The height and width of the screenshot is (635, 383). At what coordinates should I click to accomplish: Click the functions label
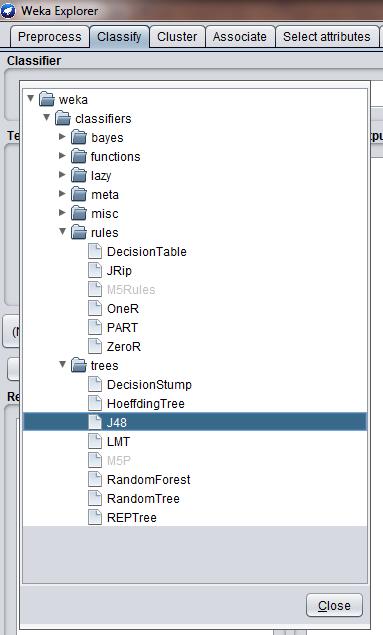115,156
